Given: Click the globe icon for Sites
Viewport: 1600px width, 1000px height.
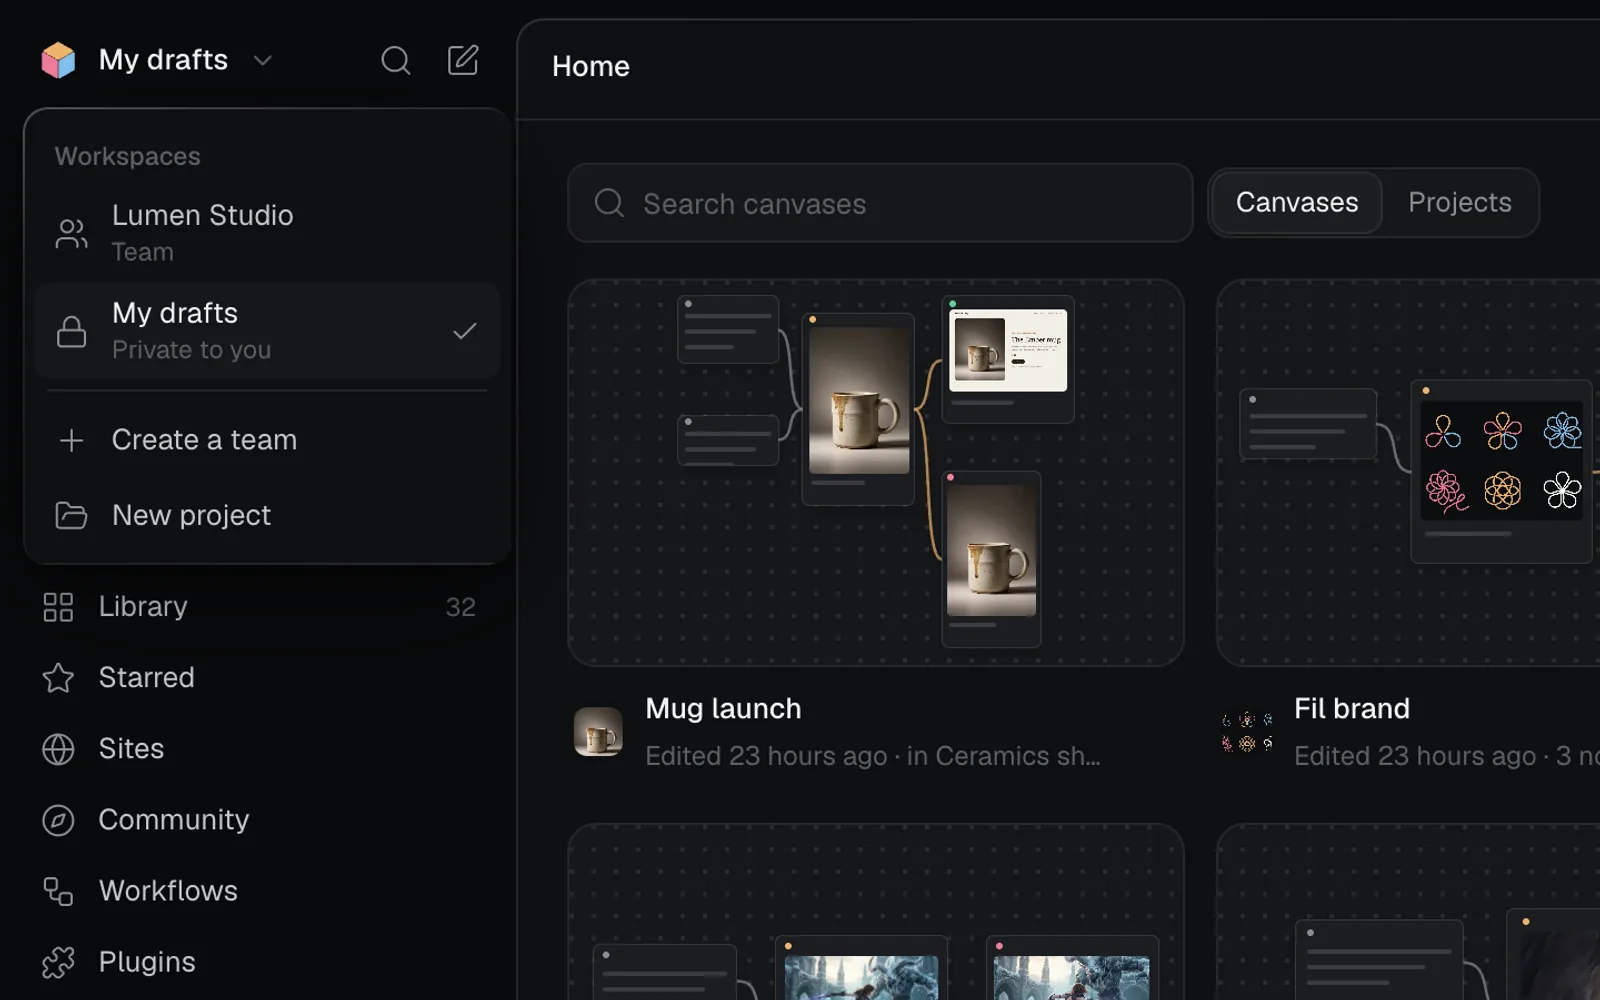Looking at the screenshot, I should click(58, 749).
